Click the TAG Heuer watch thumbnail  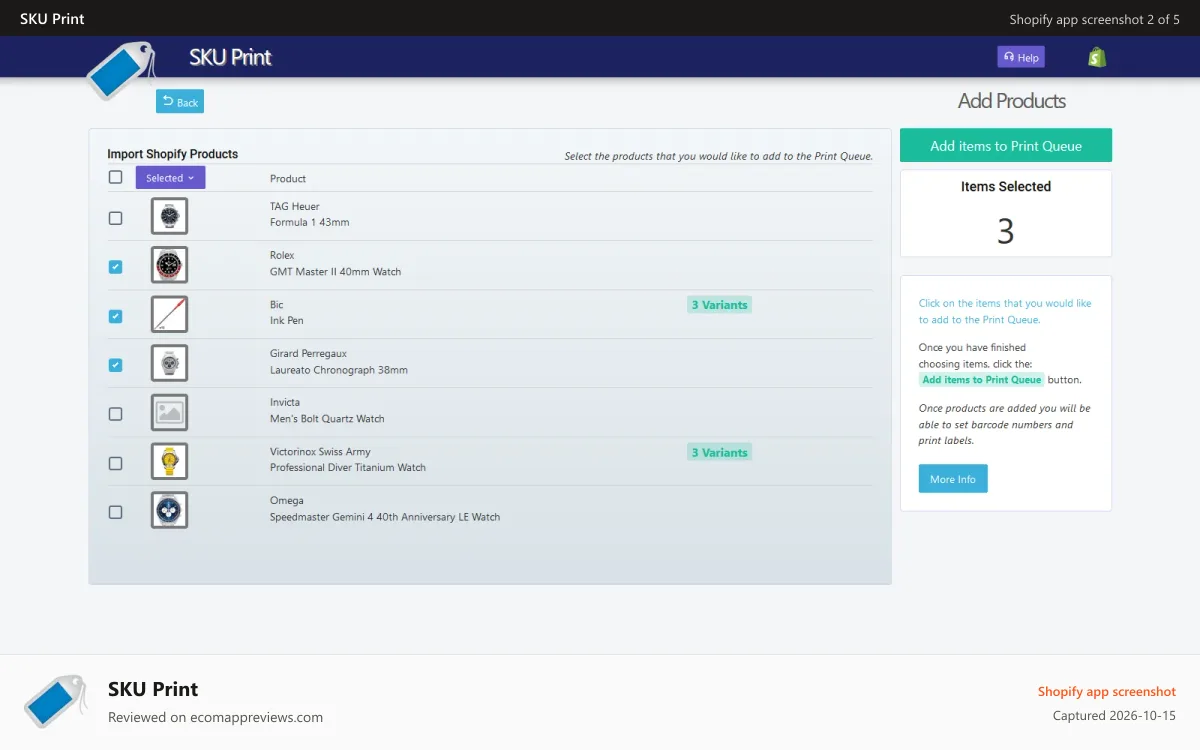pos(169,216)
